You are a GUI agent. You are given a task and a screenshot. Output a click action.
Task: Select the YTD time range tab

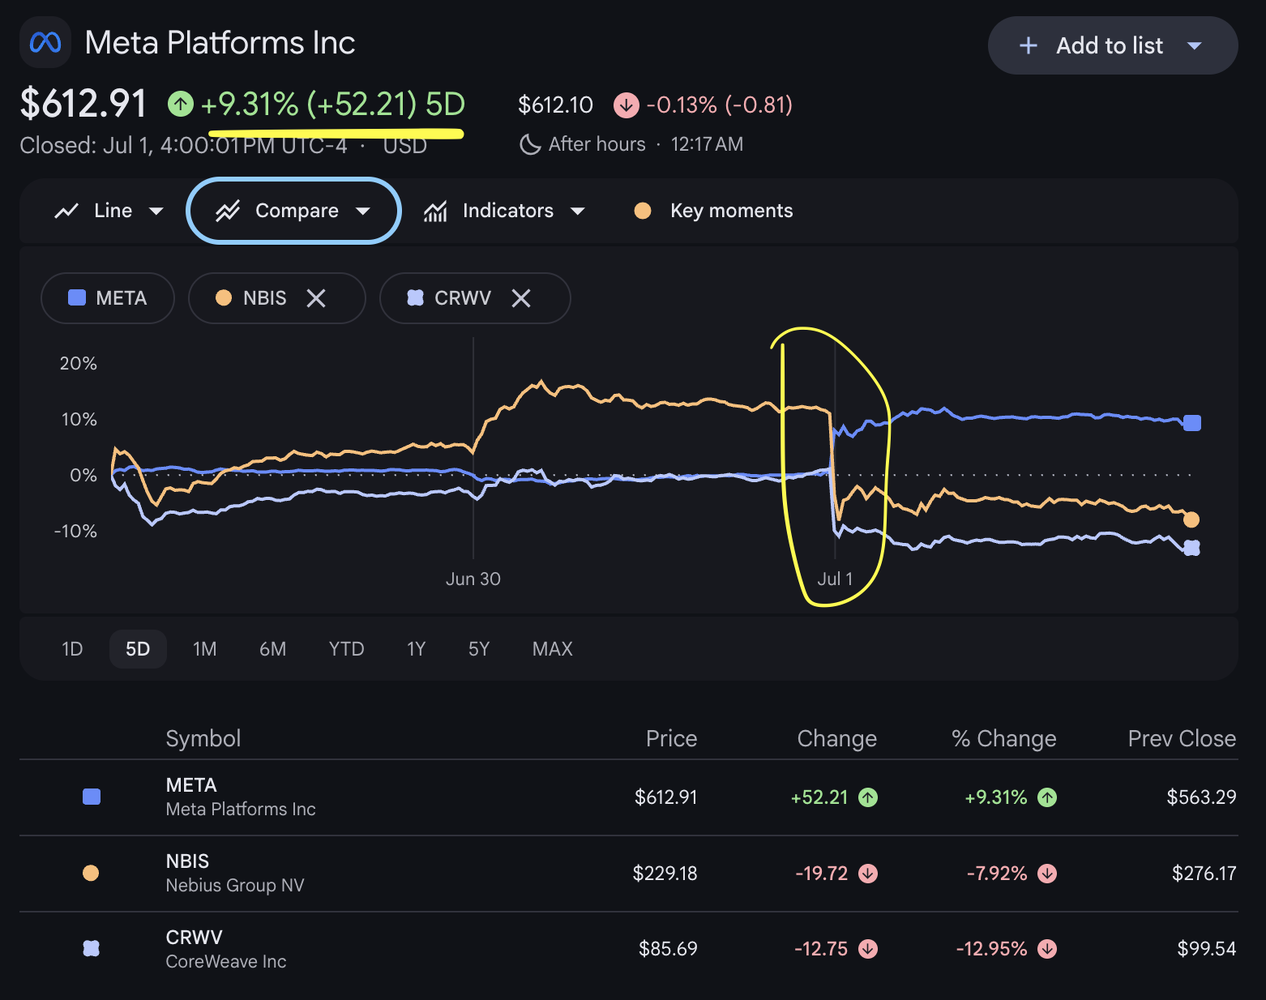pyautogui.click(x=347, y=649)
